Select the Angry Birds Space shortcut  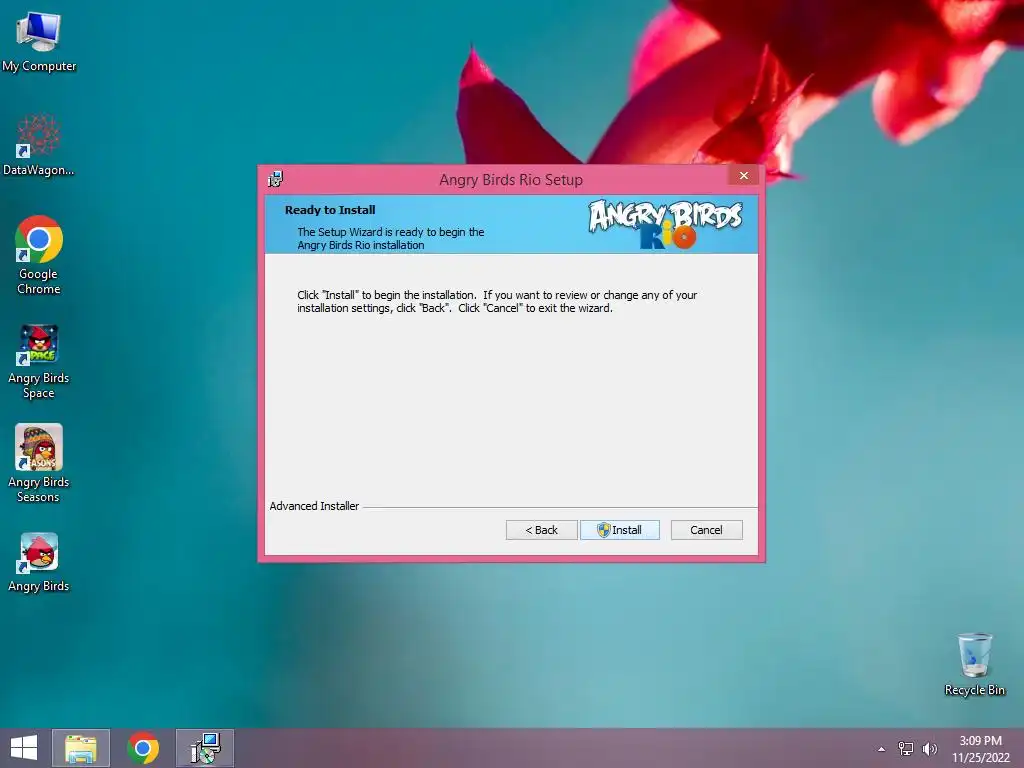[x=39, y=361]
